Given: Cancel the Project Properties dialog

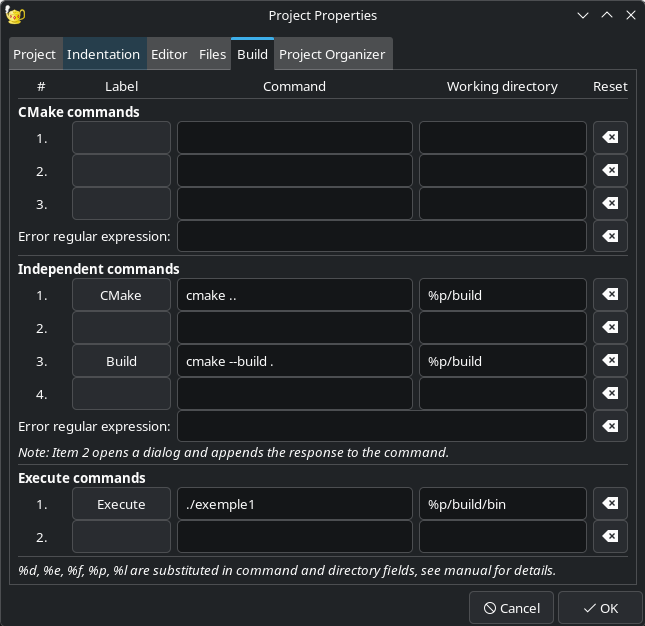Looking at the screenshot, I should pyautogui.click(x=512, y=608).
